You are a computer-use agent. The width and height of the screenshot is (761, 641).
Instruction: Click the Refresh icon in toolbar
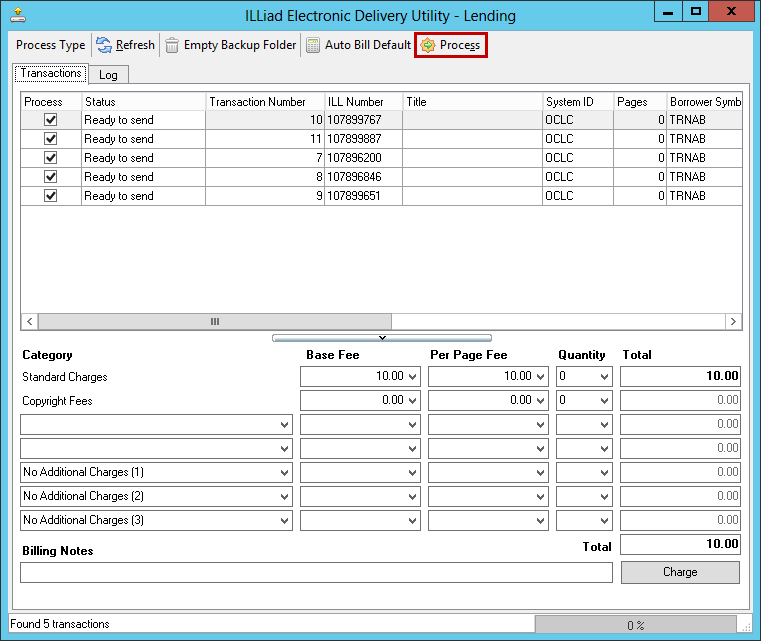pyautogui.click(x=104, y=45)
